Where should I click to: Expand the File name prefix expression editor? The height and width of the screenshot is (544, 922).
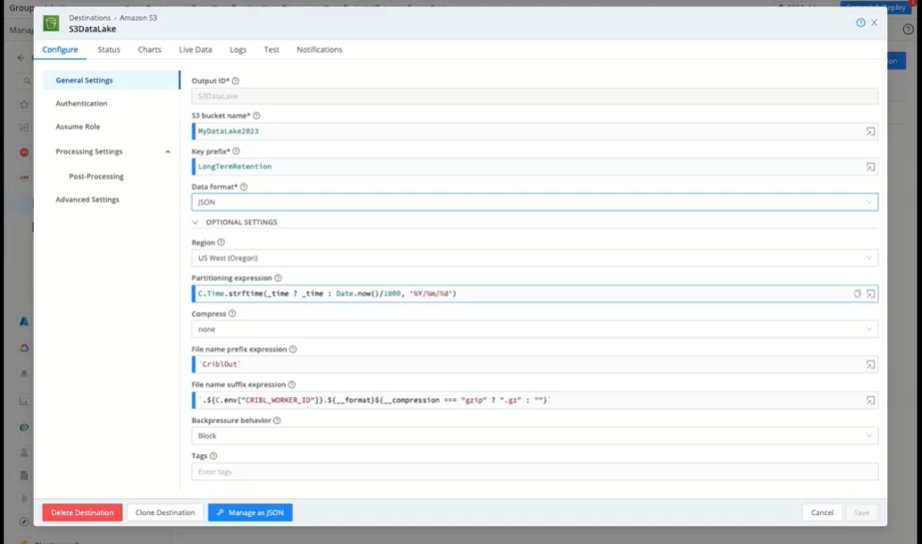[870, 365]
